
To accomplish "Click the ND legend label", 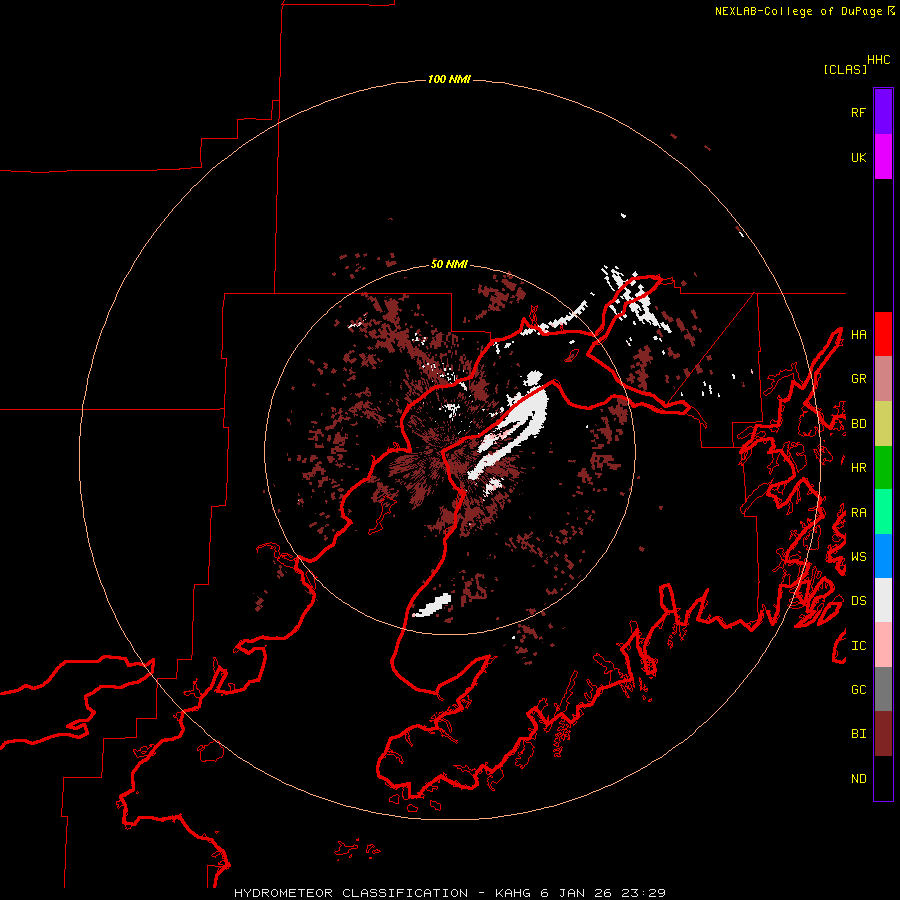I will coord(858,779).
